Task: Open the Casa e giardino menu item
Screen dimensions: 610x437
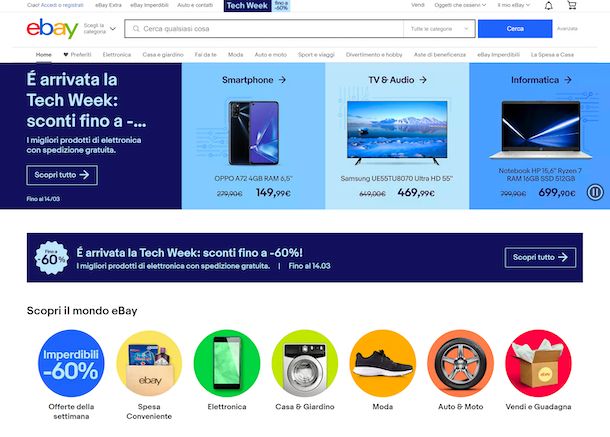Action: pos(163,55)
